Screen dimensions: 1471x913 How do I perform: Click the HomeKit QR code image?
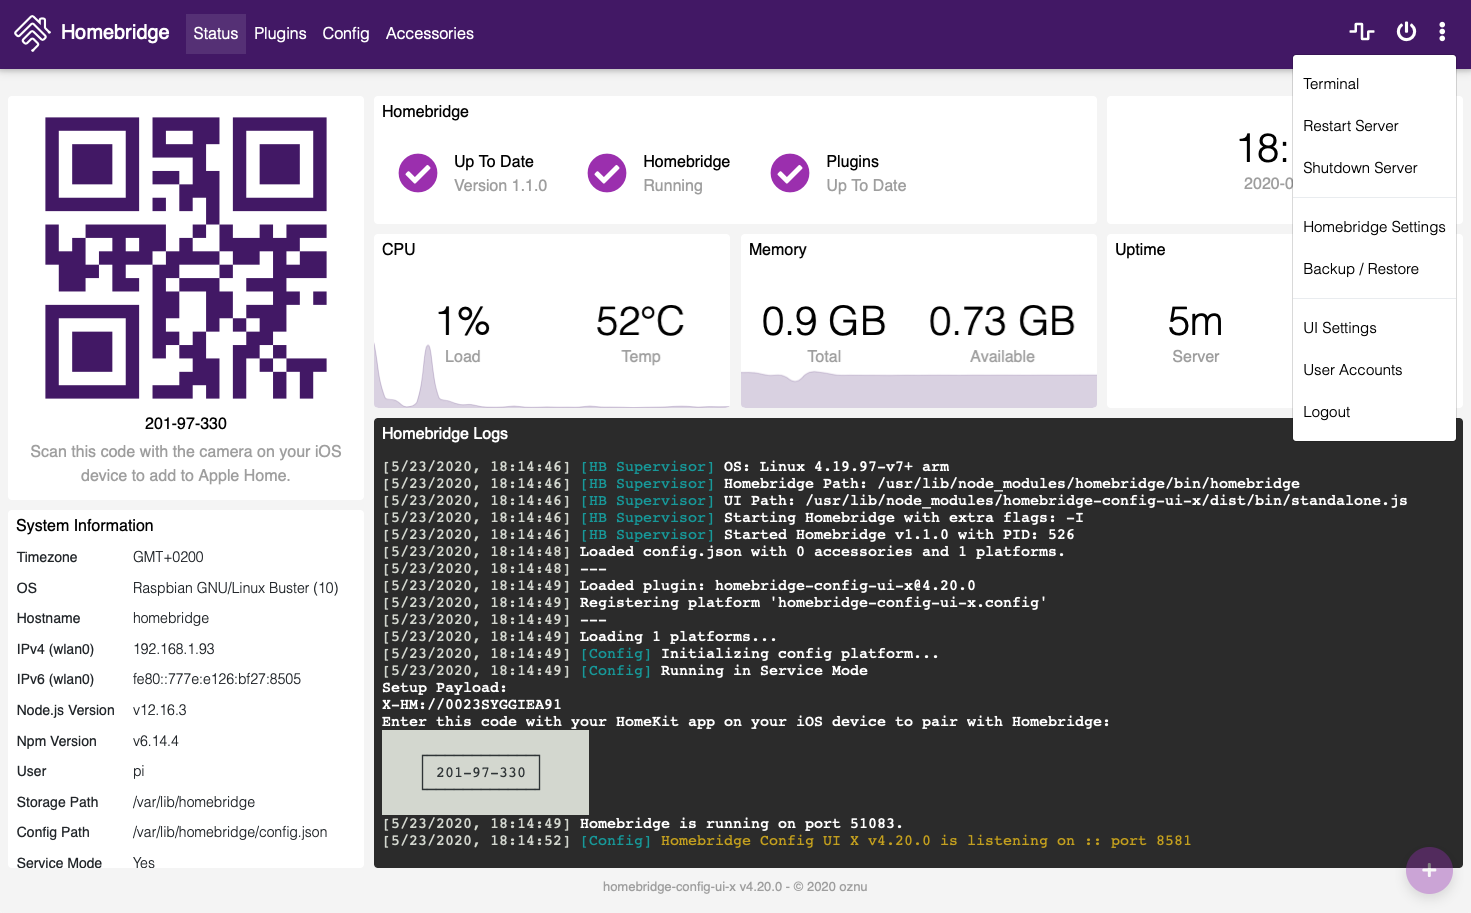coord(186,258)
